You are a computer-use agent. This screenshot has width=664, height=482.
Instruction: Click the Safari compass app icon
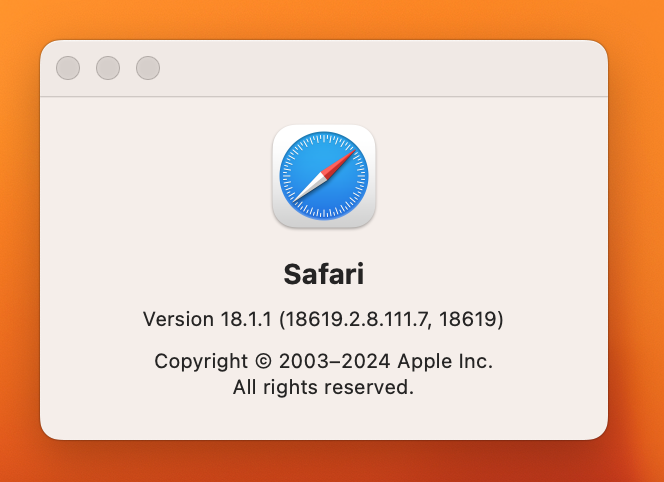point(324,176)
